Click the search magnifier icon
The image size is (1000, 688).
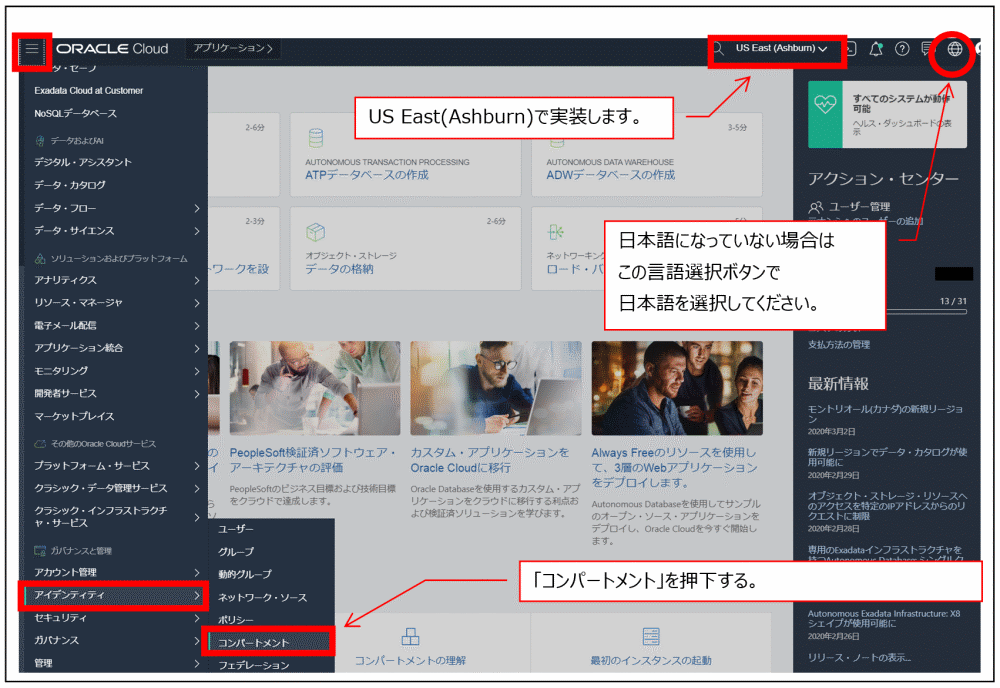pyautogui.click(x=718, y=49)
